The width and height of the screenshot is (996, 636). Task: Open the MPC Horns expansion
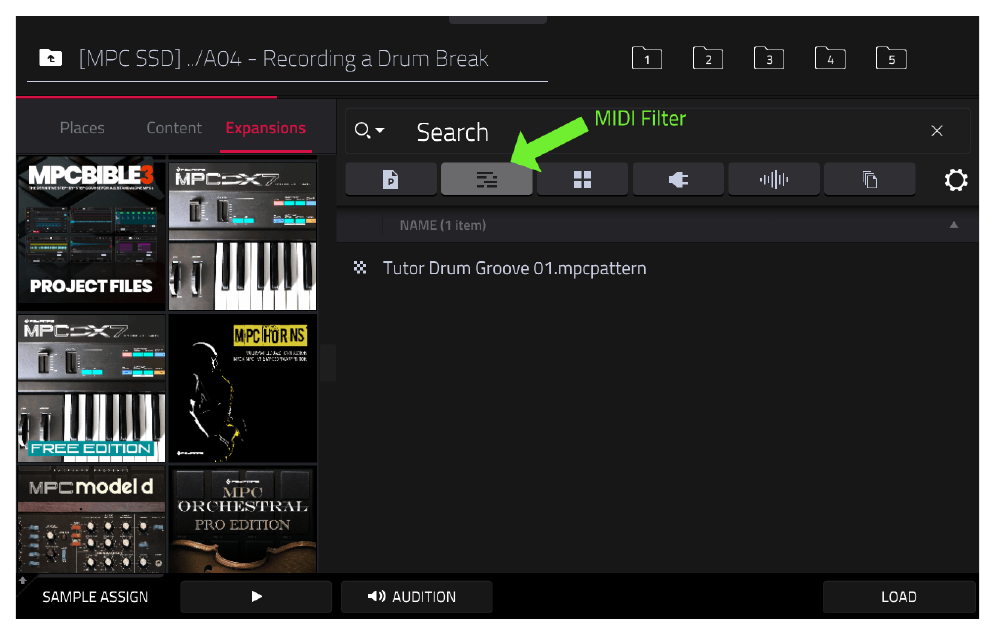point(243,388)
